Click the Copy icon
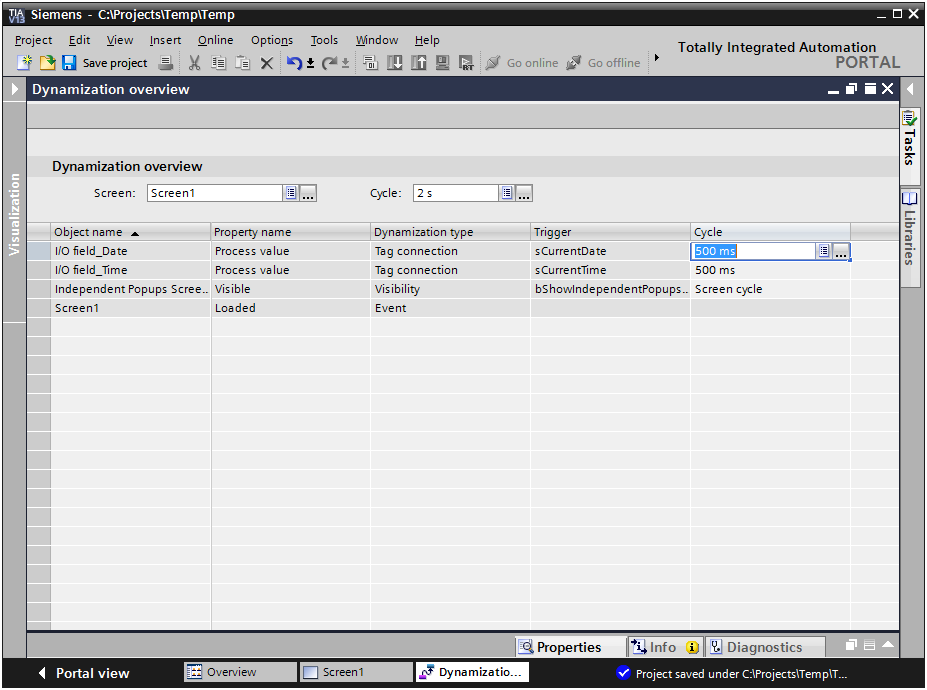This screenshot has width=927, height=690. pos(219,63)
